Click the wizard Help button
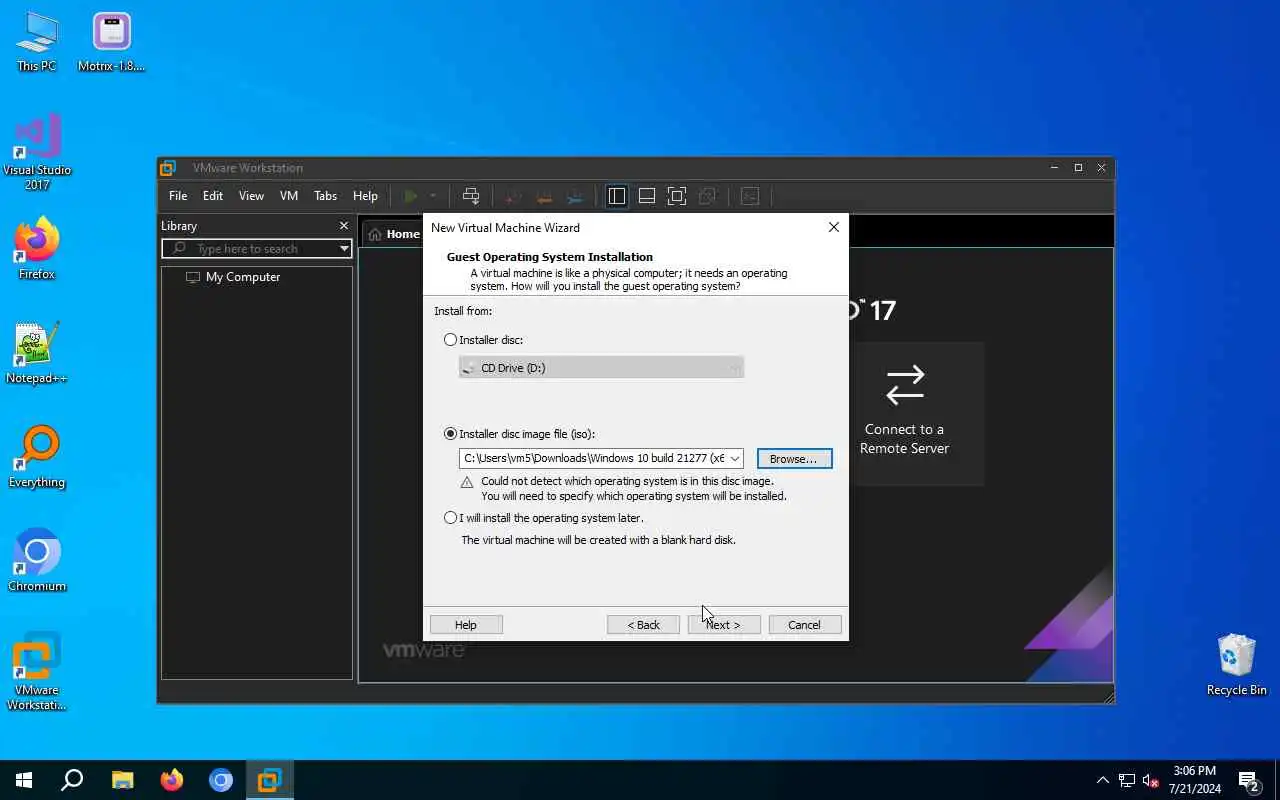This screenshot has height=800, width=1280. point(466,625)
